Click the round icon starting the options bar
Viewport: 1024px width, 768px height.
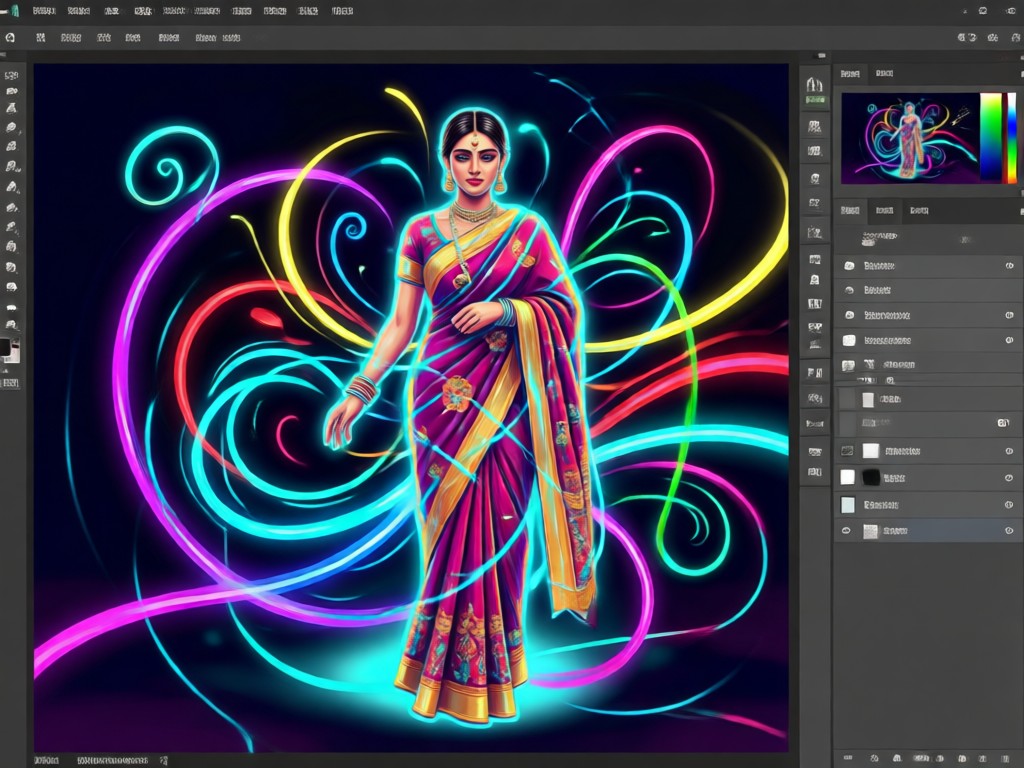tap(10, 38)
